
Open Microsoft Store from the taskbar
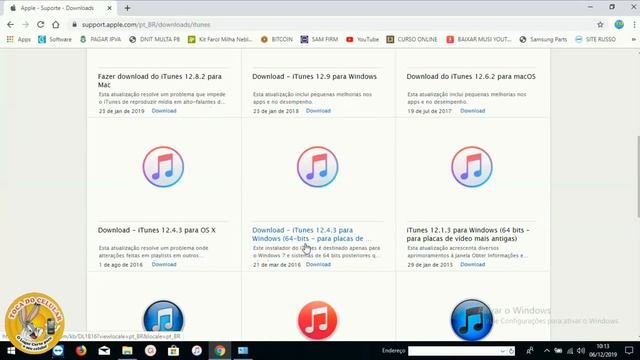[173, 351]
